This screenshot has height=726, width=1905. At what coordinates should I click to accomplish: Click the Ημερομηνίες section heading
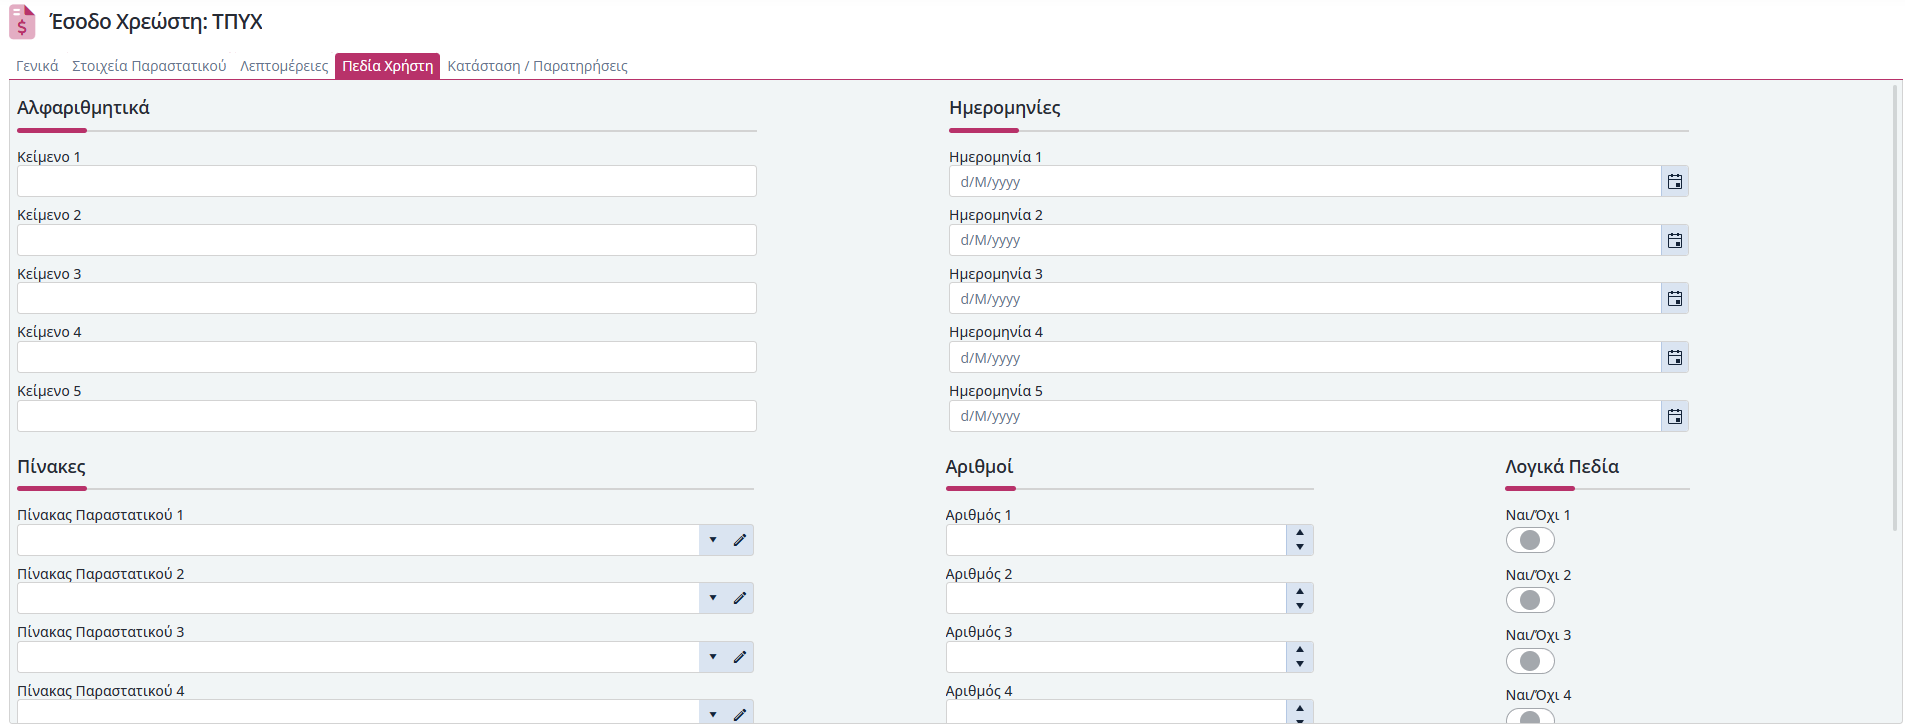(1005, 108)
